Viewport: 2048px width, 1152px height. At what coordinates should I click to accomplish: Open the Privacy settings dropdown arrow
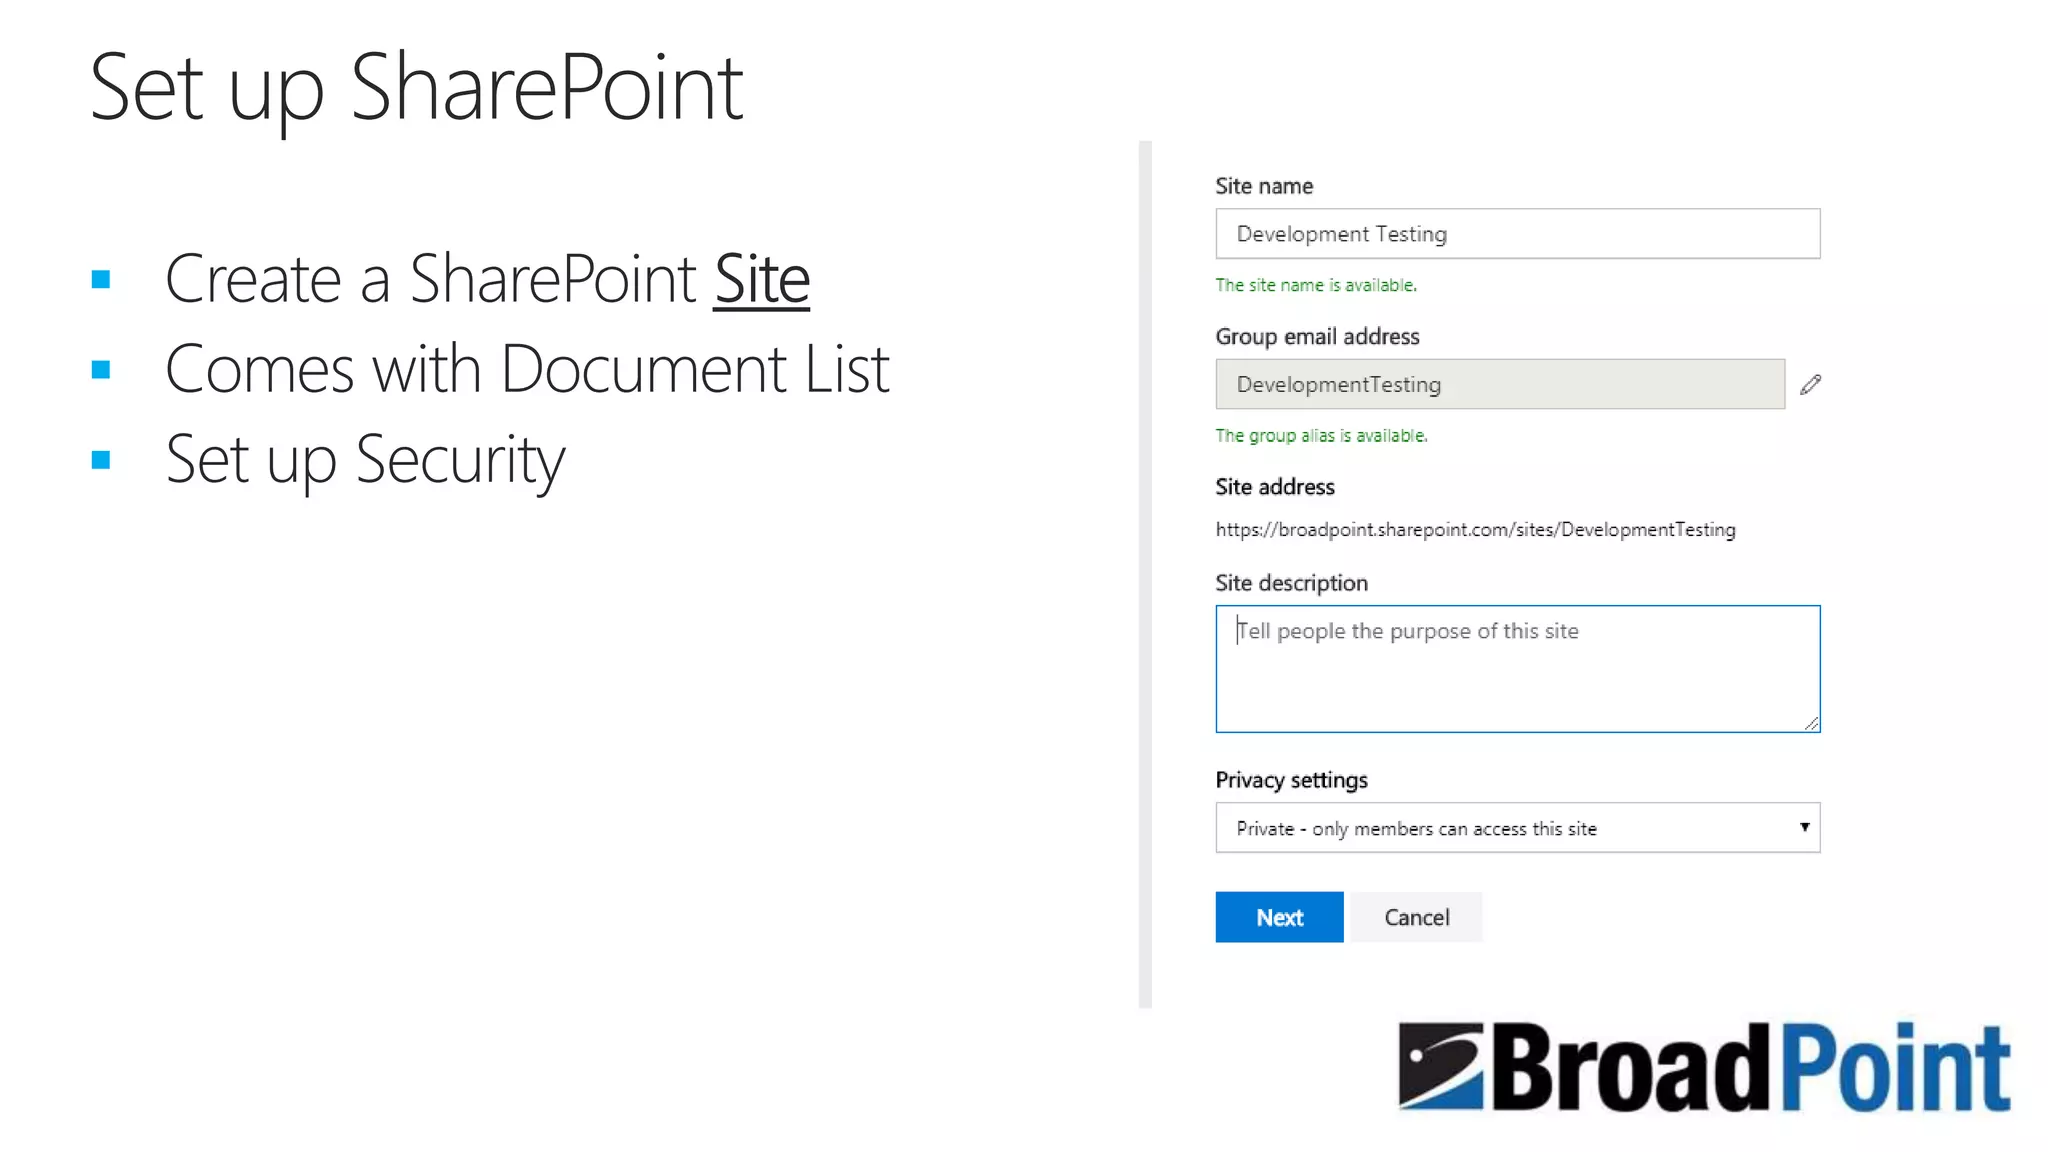1804,827
